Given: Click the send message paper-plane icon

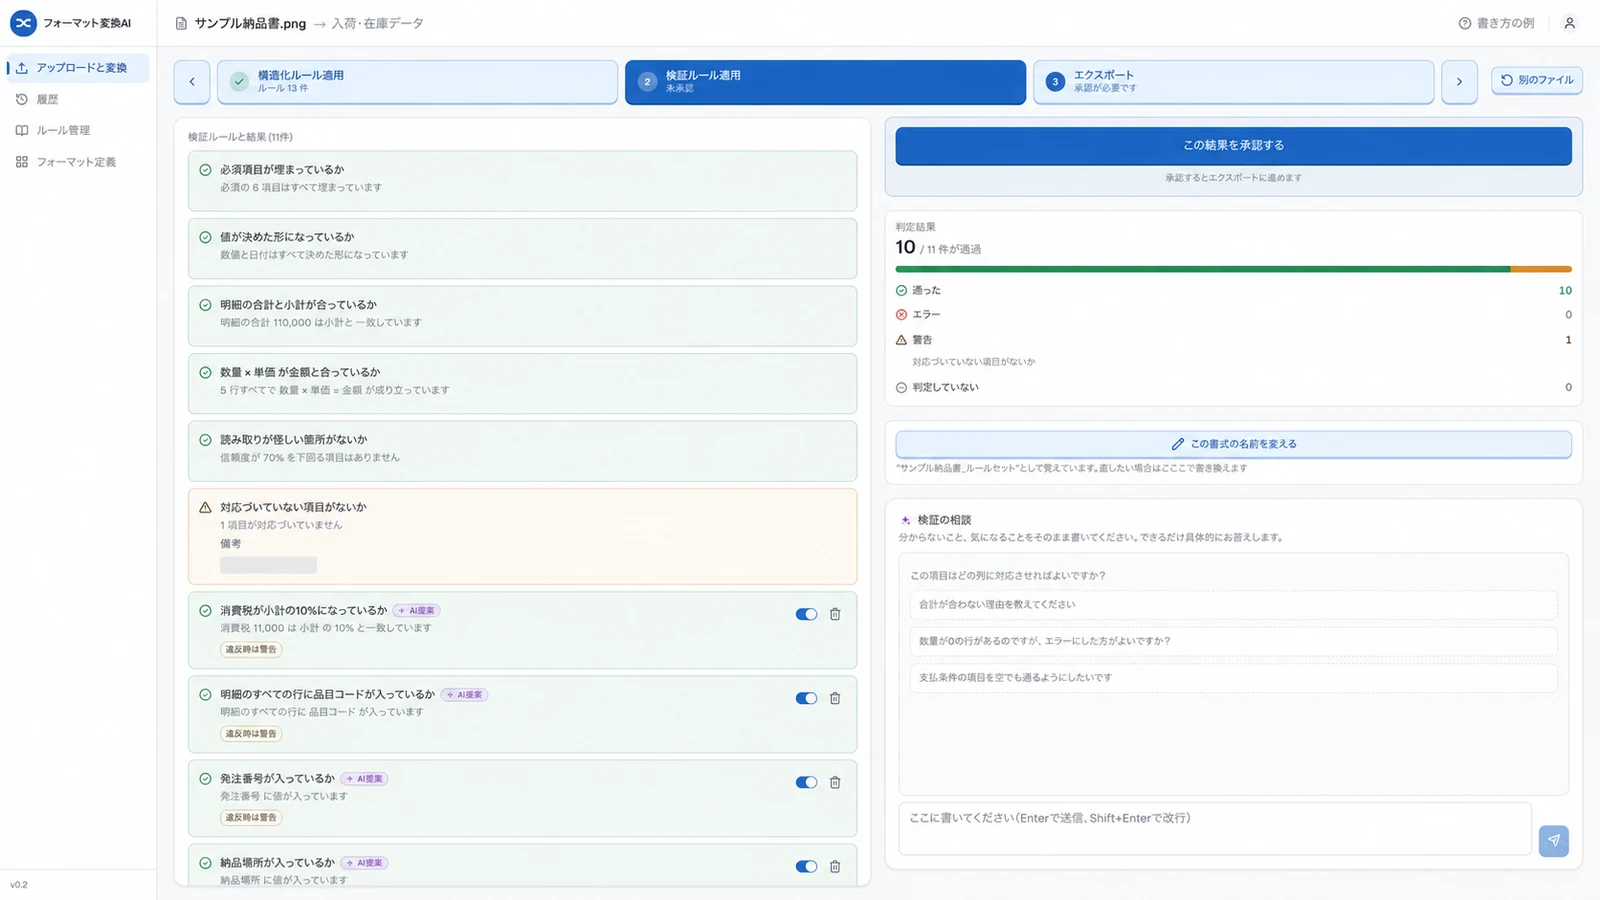Looking at the screenshot, I should tap(1553, 840).
